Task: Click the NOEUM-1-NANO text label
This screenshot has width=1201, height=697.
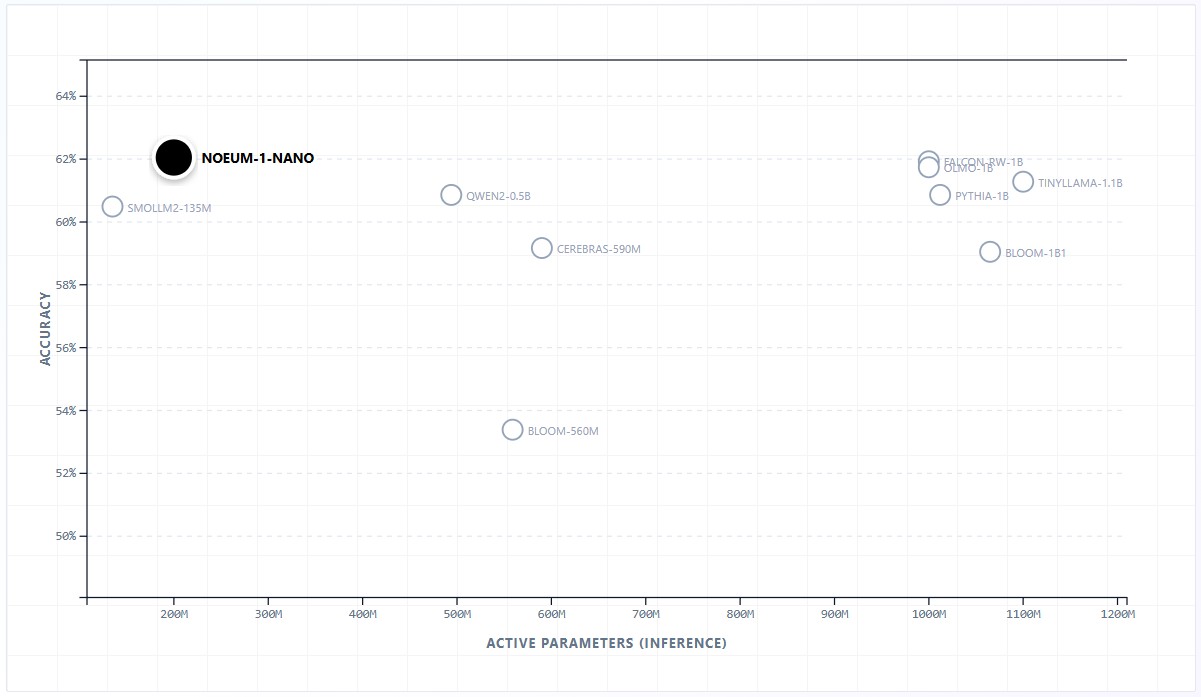Action: click(258, 158)
